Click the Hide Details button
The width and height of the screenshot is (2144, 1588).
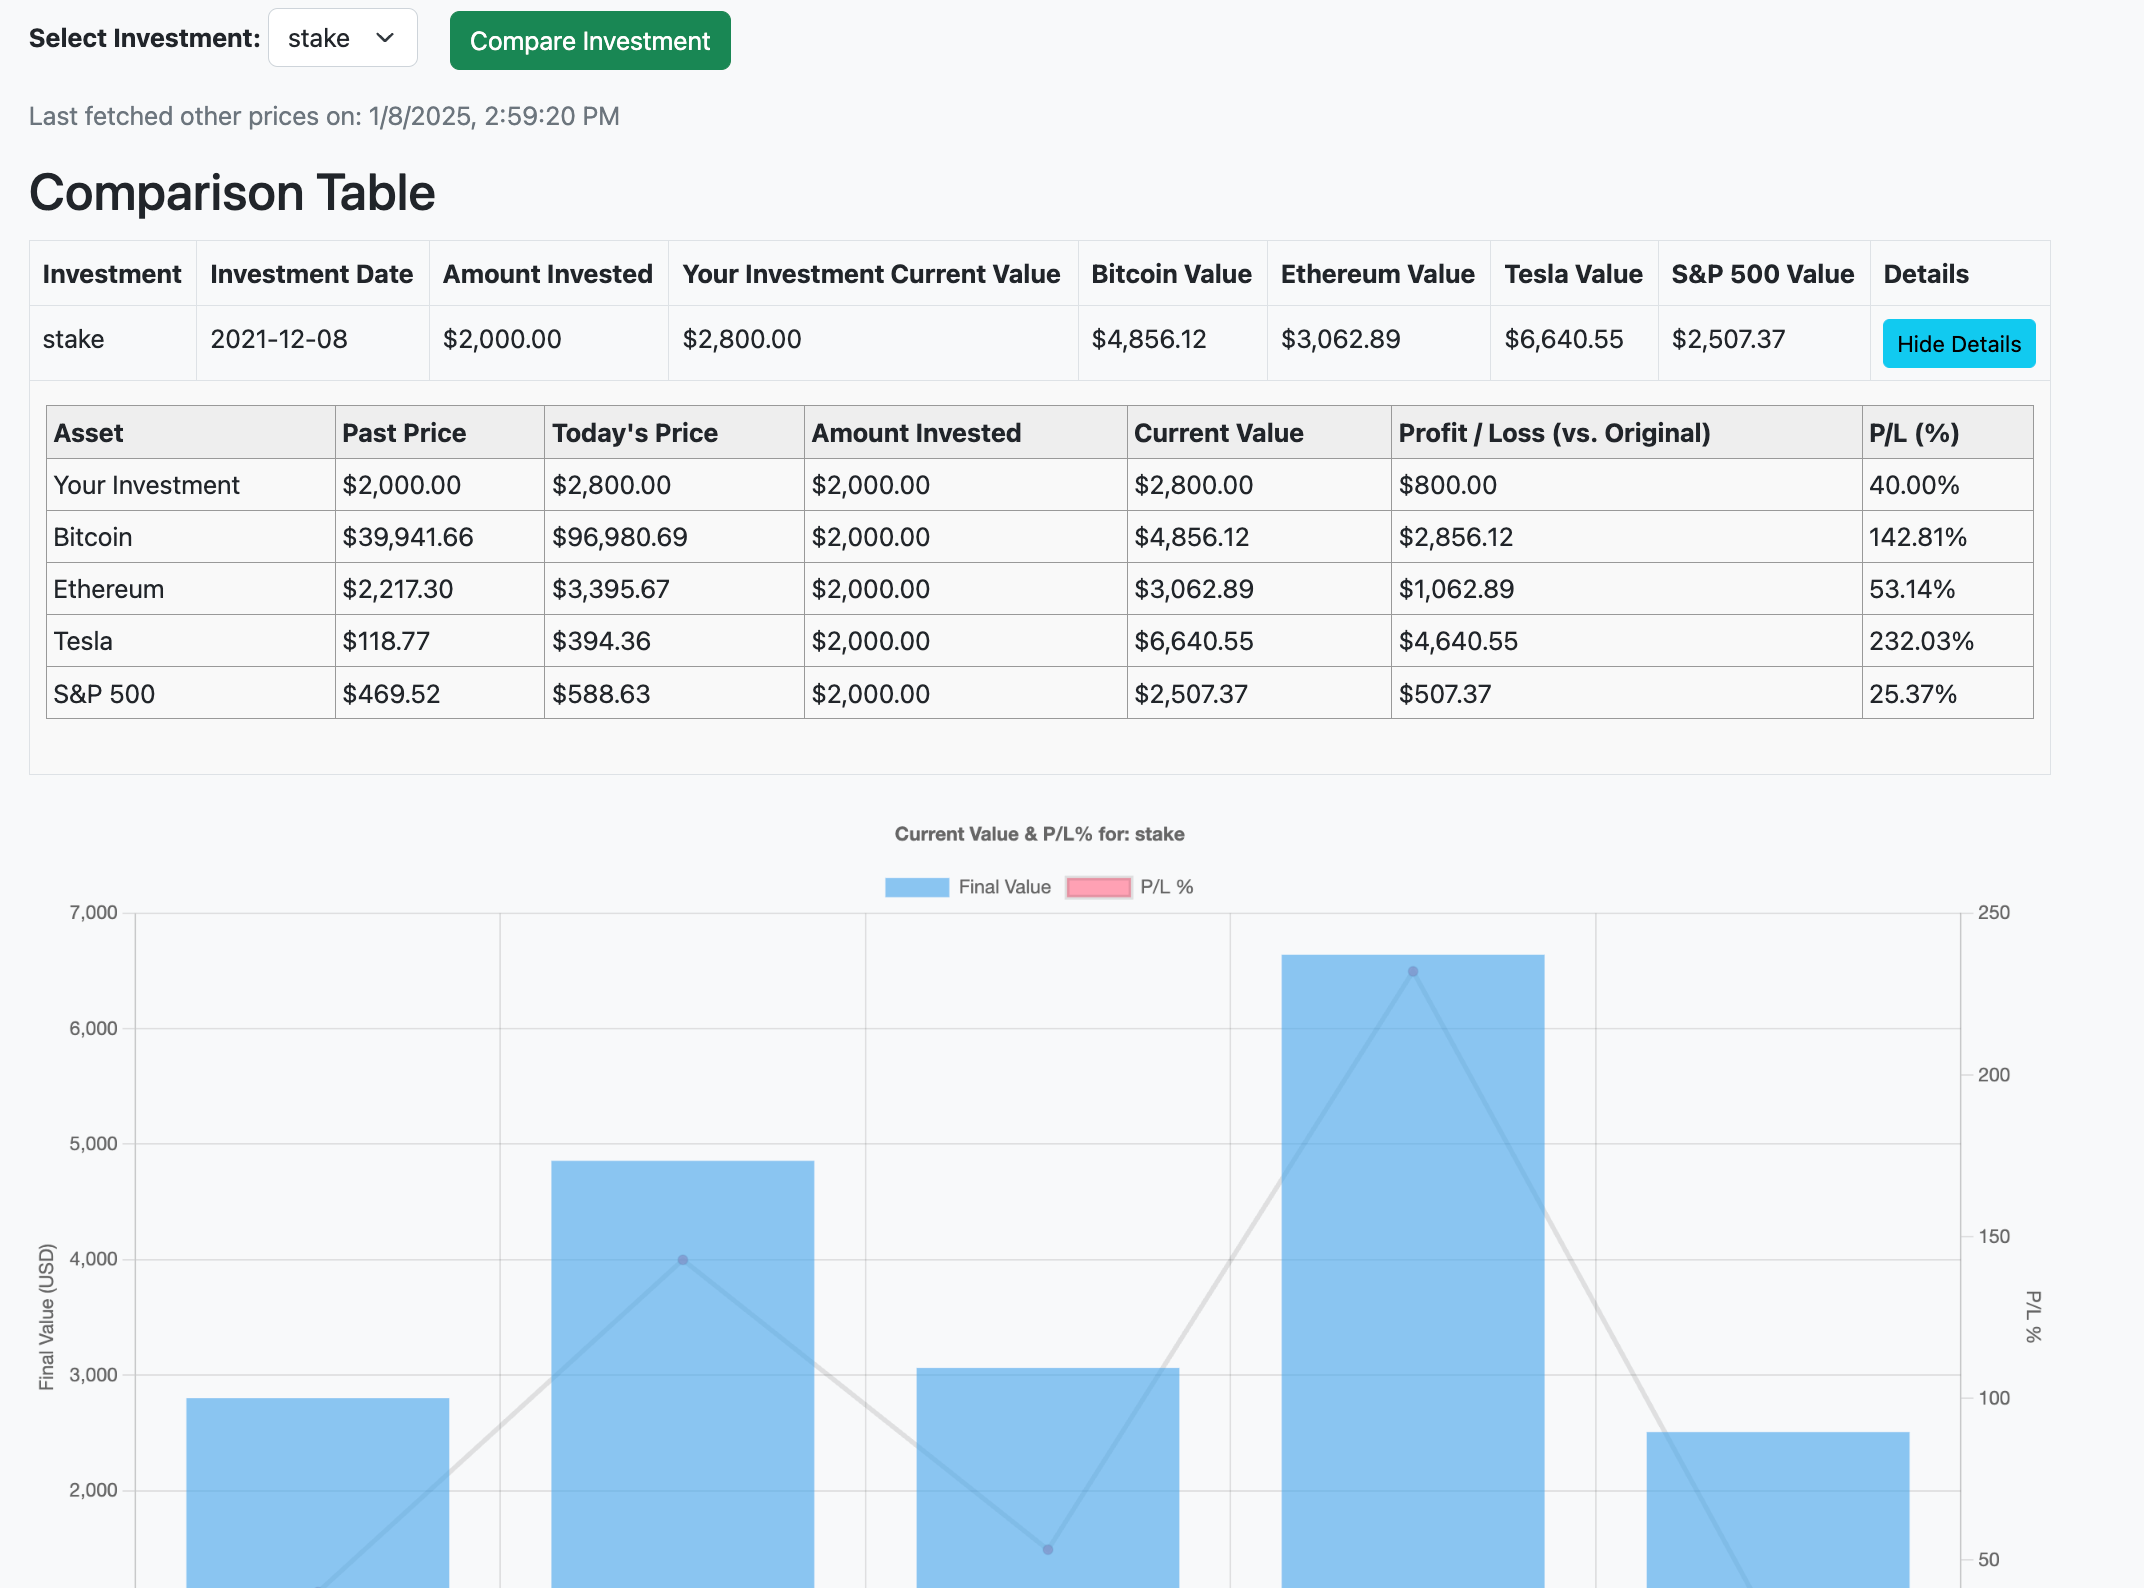[x=1958, y=344]
